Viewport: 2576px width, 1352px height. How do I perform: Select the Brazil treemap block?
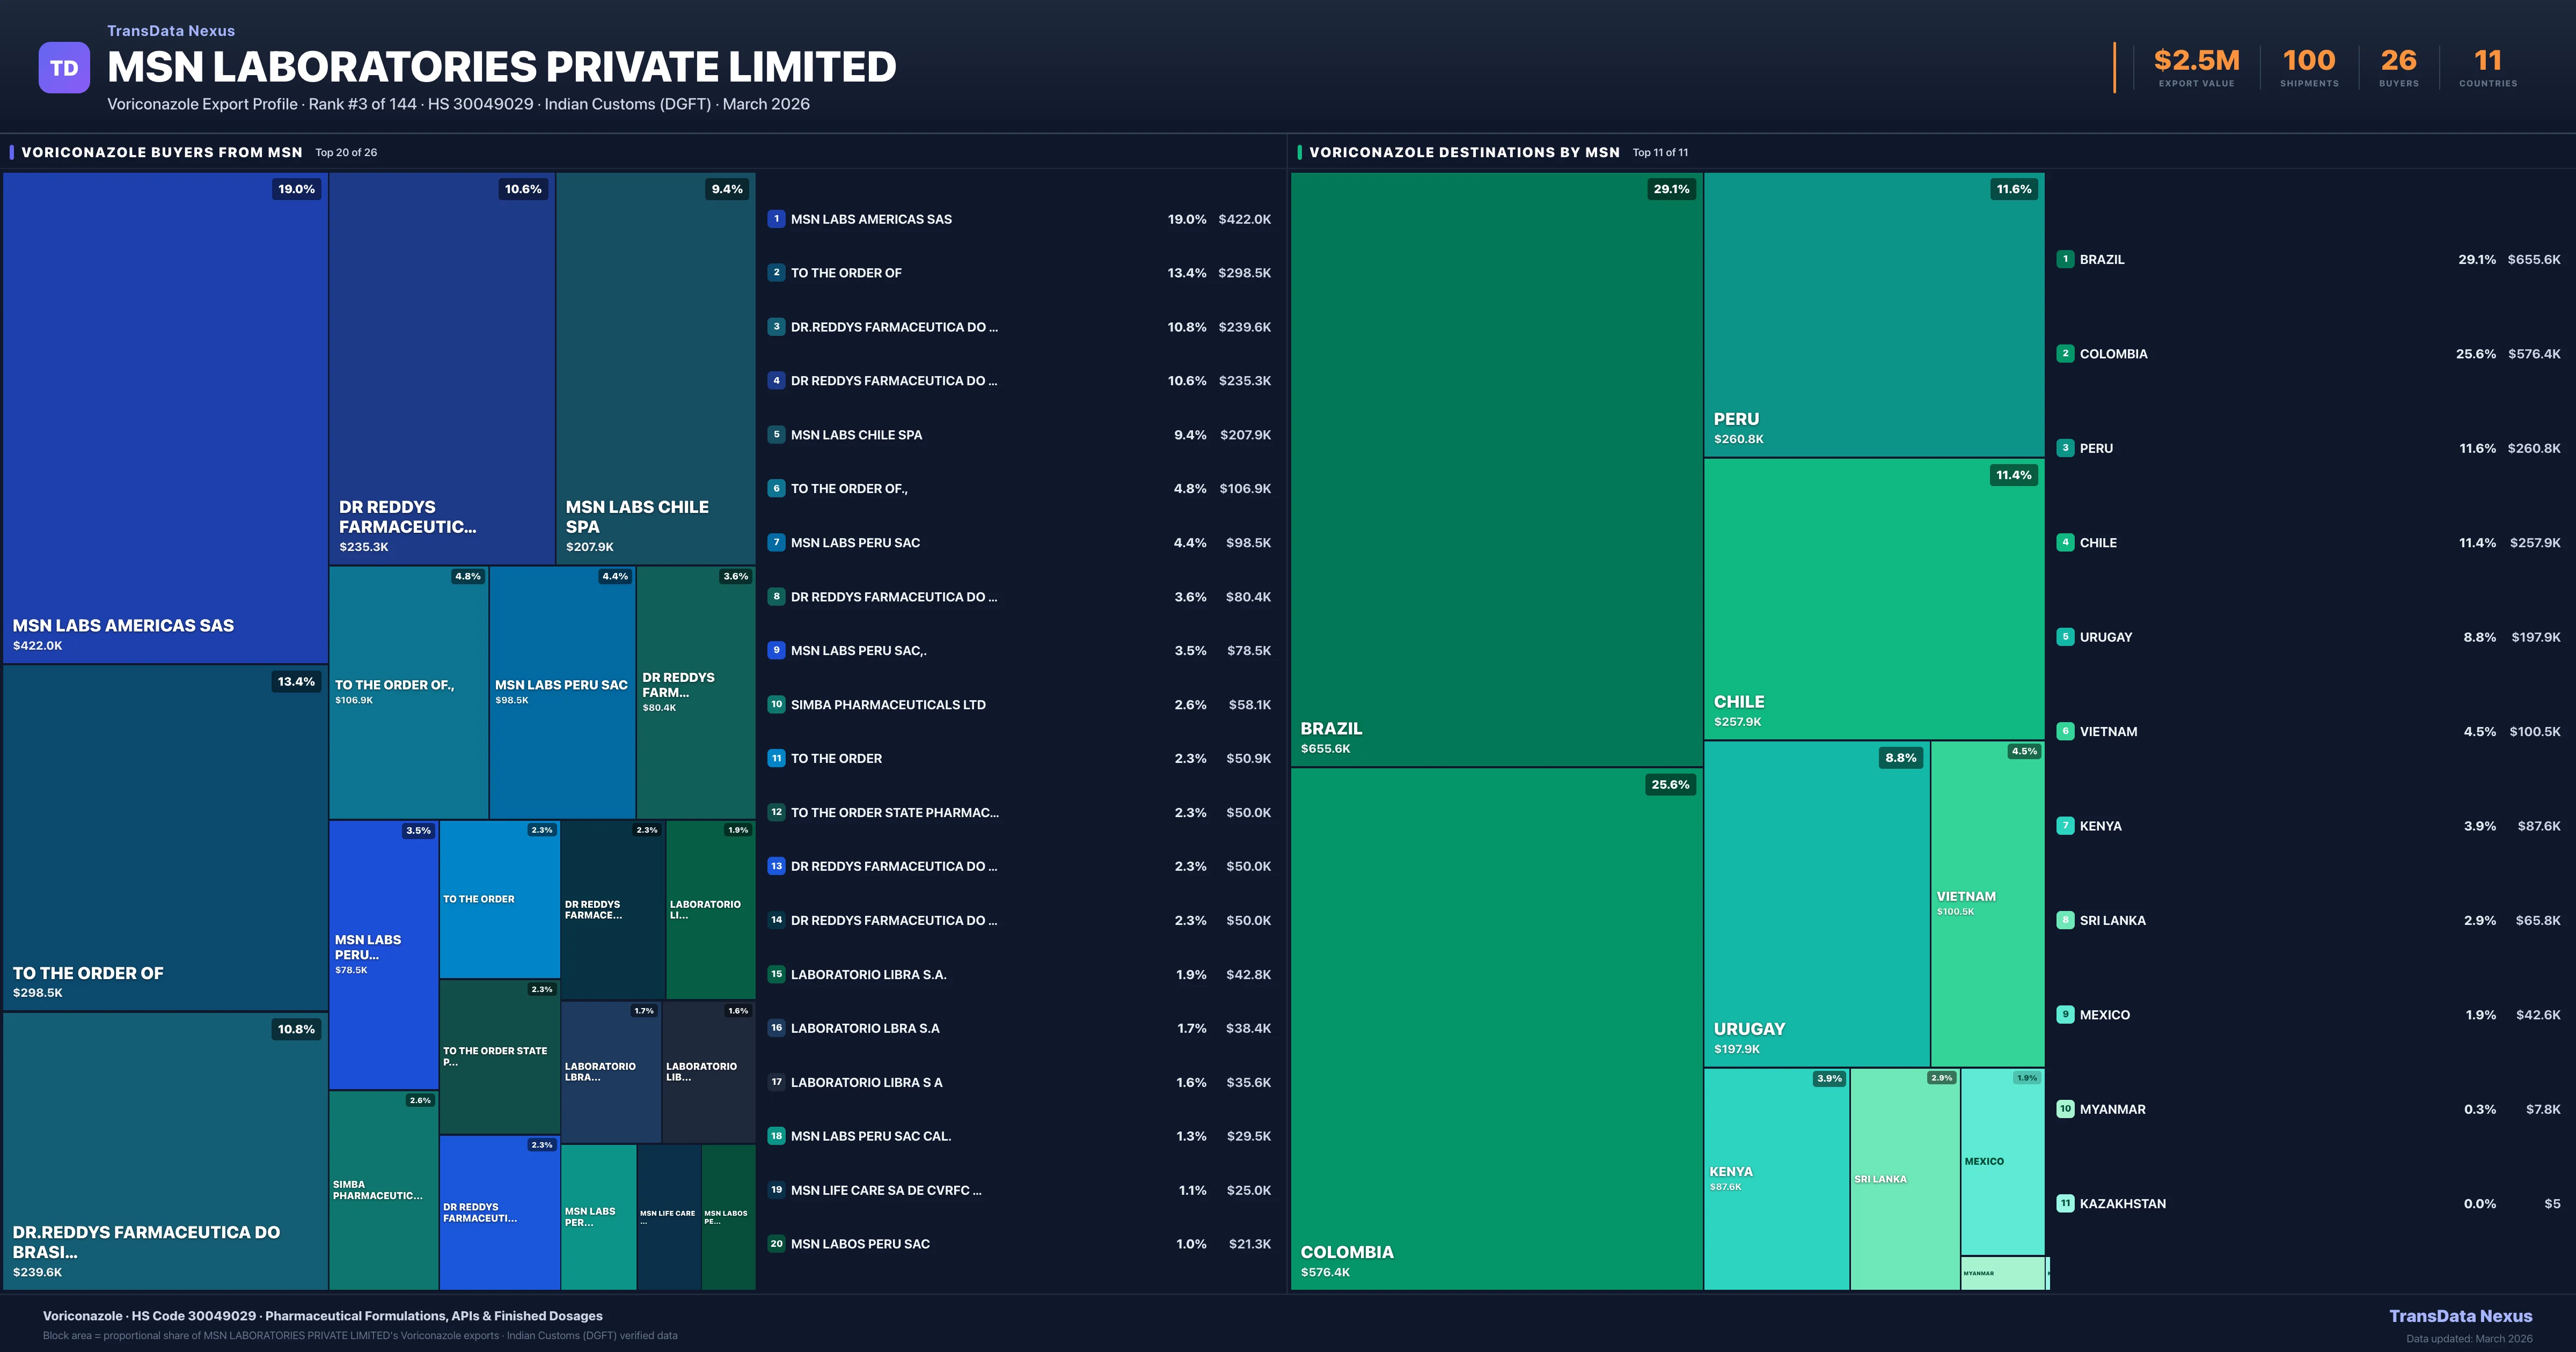click(1496, 470)
